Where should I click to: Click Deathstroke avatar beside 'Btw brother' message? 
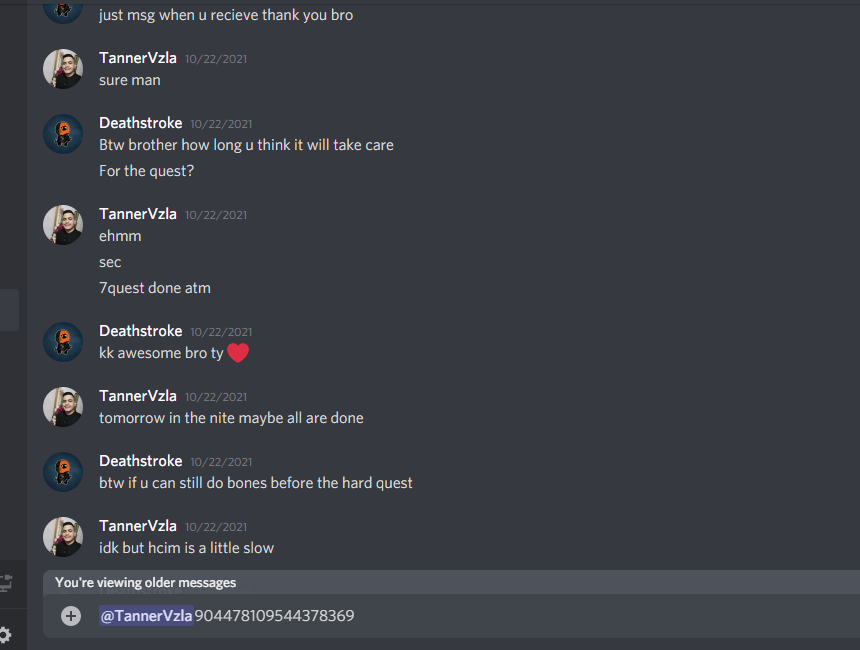click(63, 134)
